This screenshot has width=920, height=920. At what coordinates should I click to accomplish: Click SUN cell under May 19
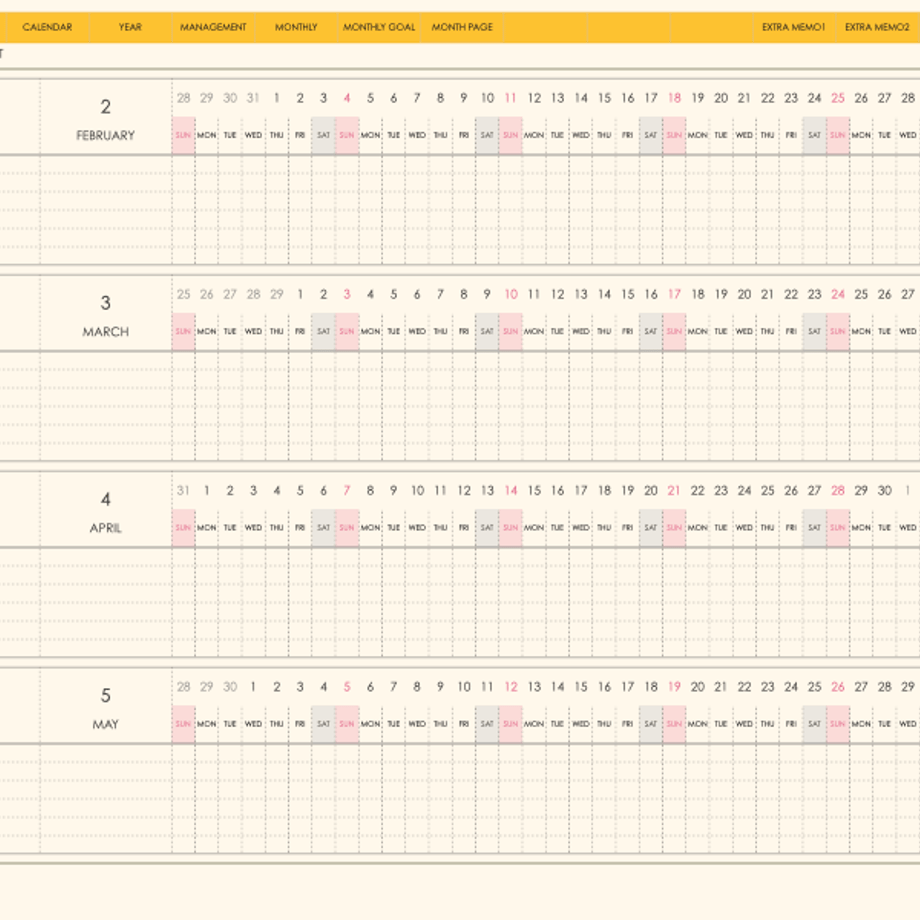[x=674, y=725]
